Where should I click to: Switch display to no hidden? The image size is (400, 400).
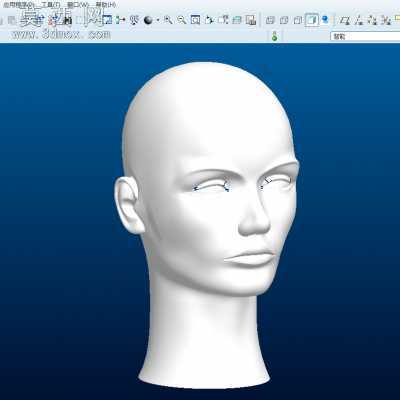298,20
